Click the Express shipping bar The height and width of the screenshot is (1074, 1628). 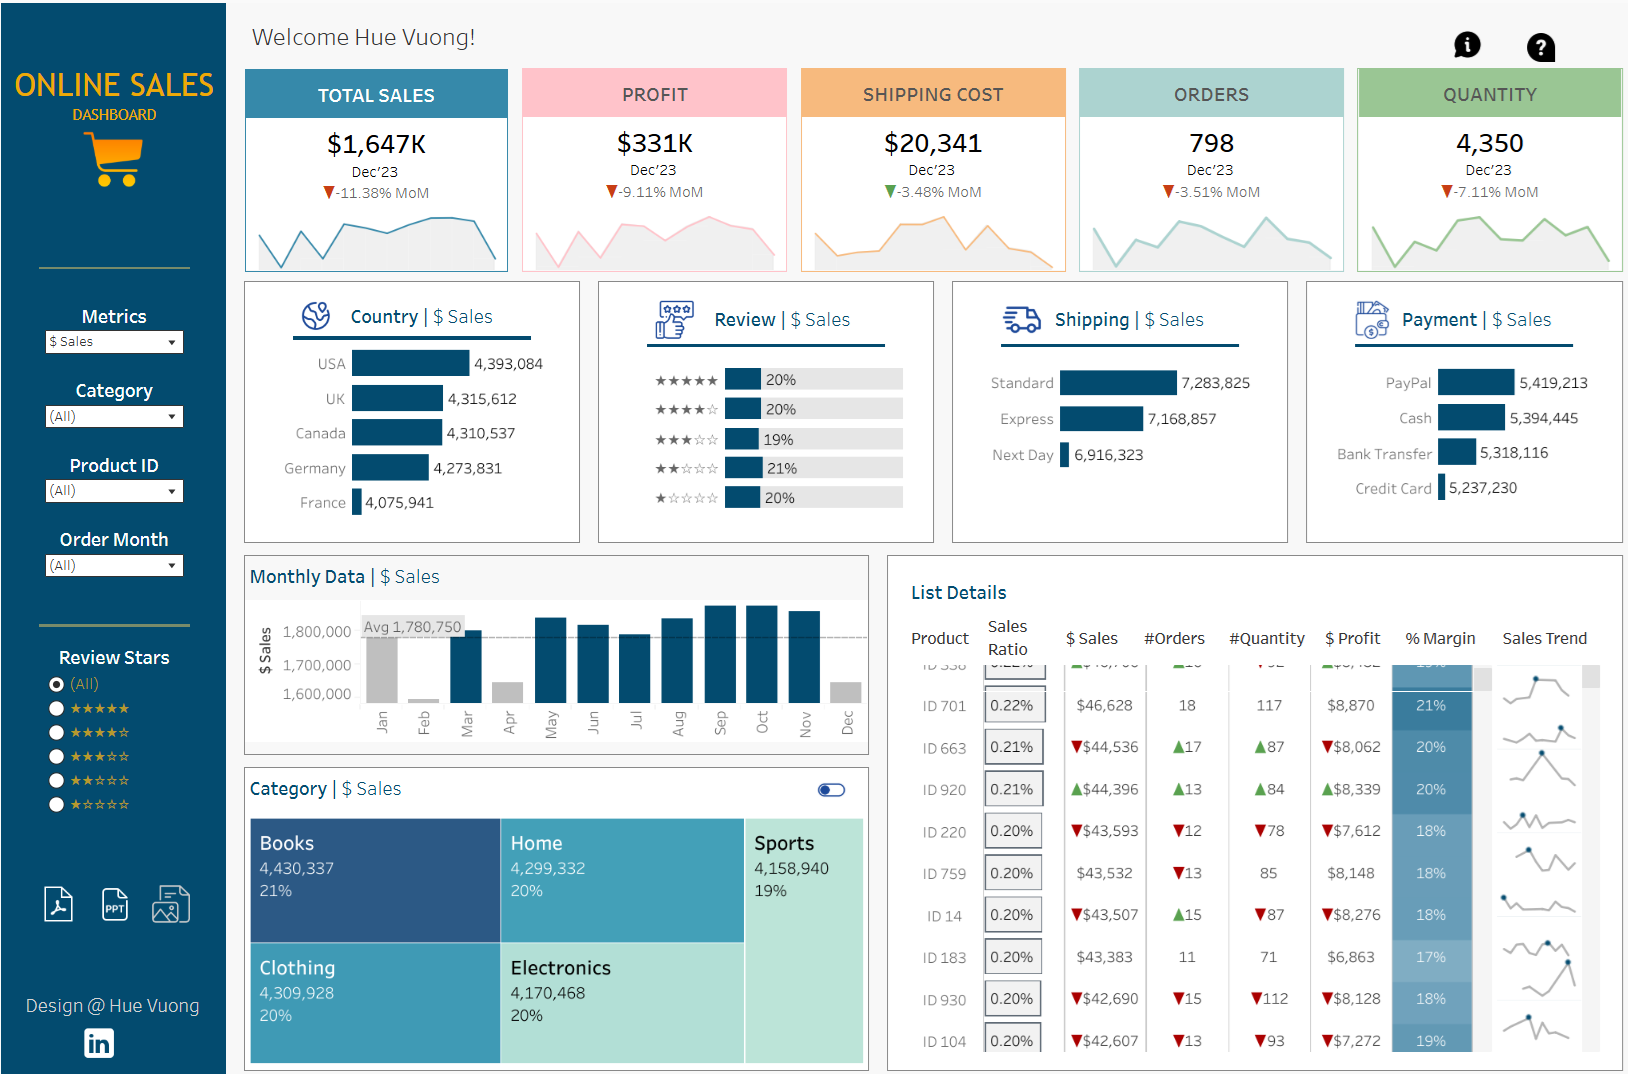[1101, 418]
